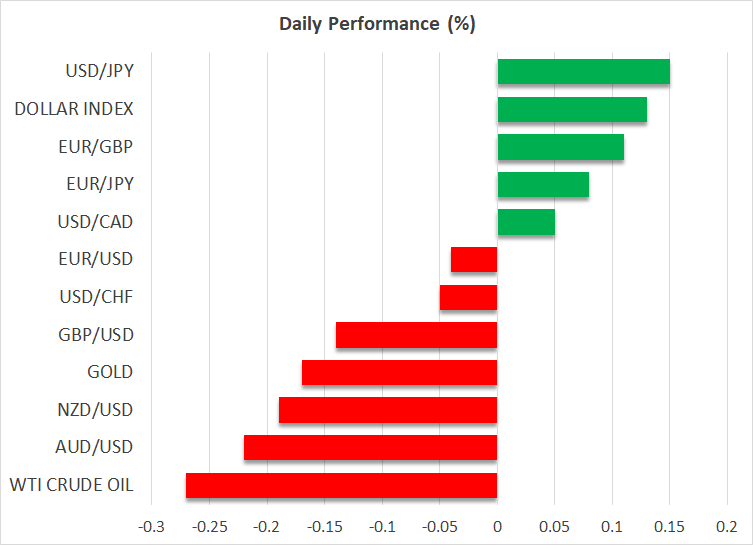Select the -0.3 axis tick label
The width and height of the screenshot is (753, 545).
151,527
